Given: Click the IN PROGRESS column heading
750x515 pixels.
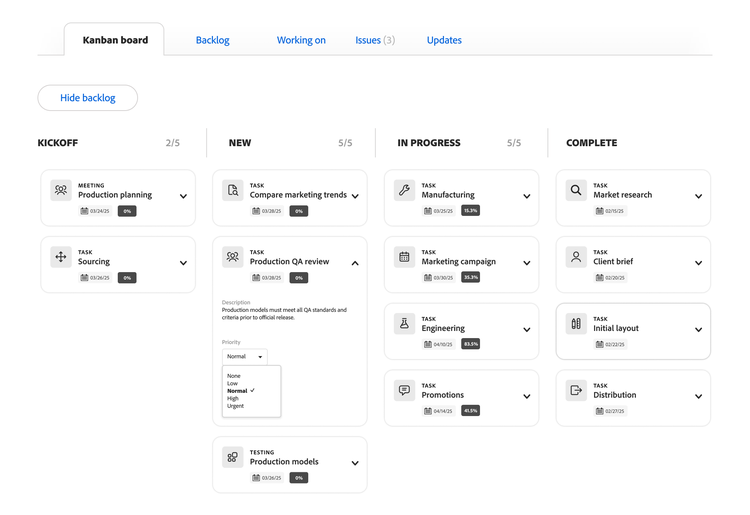Looking at the screenshot, I should [429, 142].
